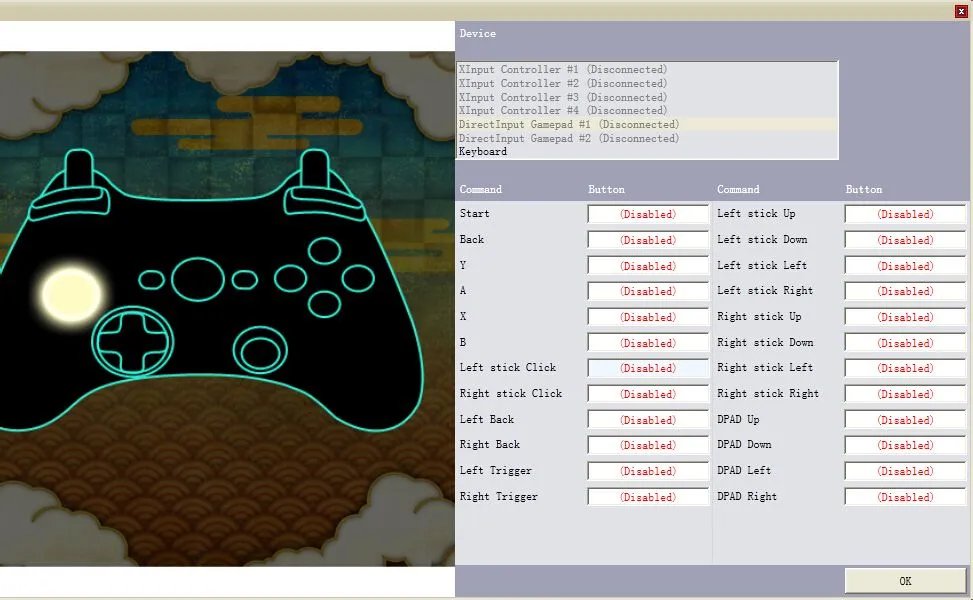The image size is (973, 600).
Task: Set binding for Left stick Click
Action: coord(647,368)
